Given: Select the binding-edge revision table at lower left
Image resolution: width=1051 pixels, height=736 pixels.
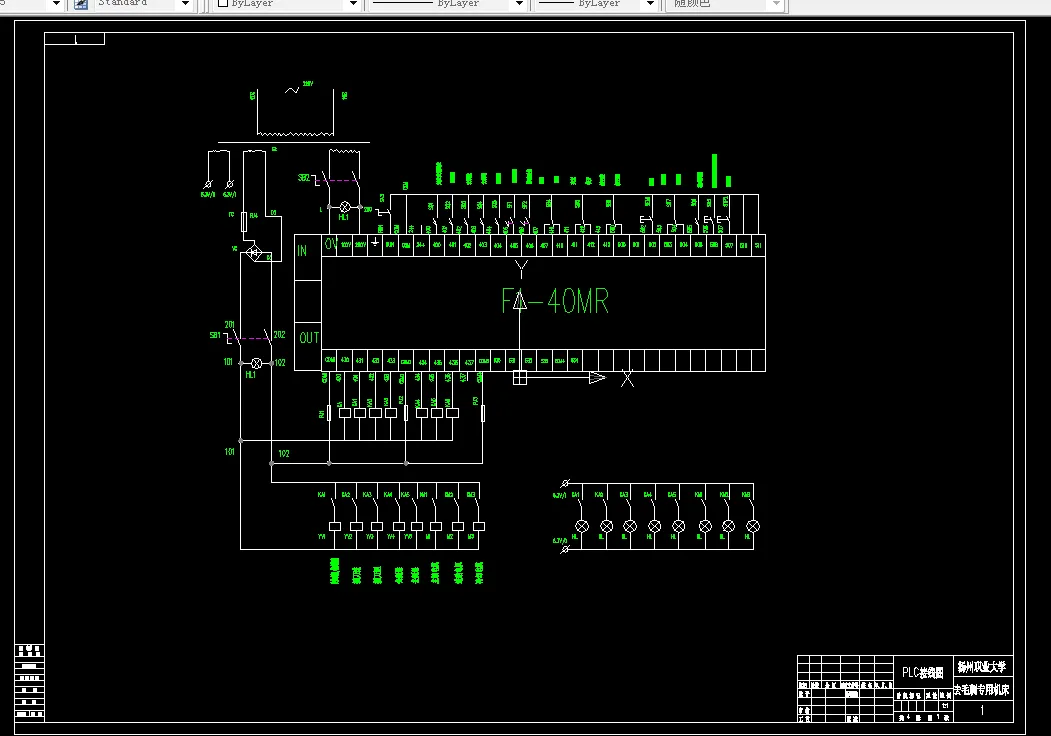Looking at the screenshot, I should pos(29,681).
